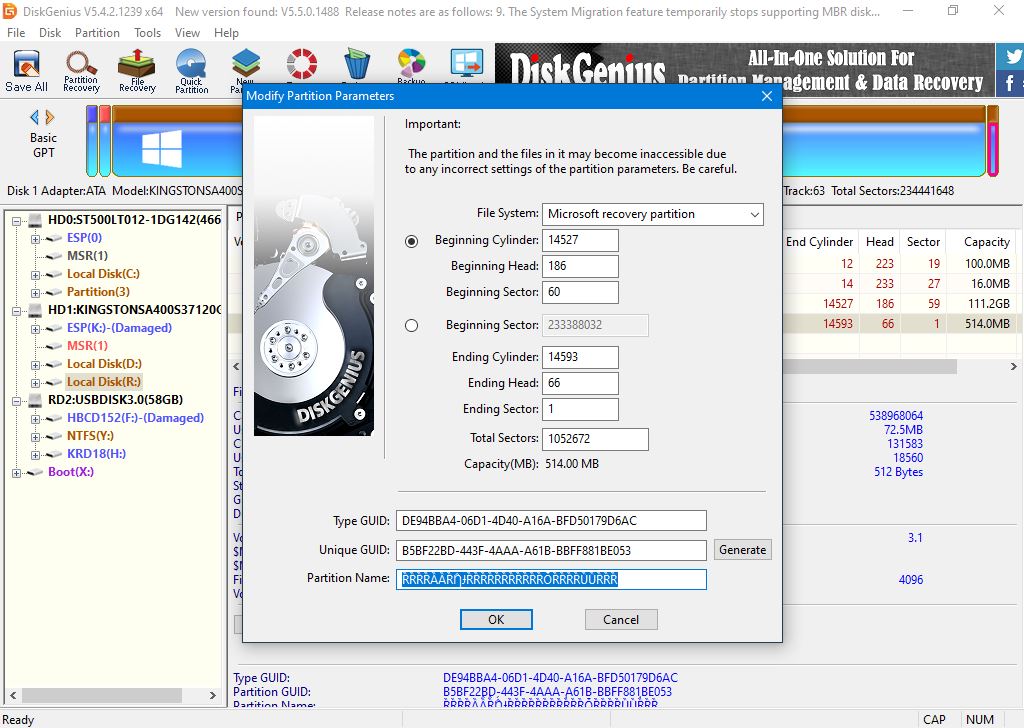
Task: Expand the Local Disk(D:) tree node
Action: click(36, 364)
